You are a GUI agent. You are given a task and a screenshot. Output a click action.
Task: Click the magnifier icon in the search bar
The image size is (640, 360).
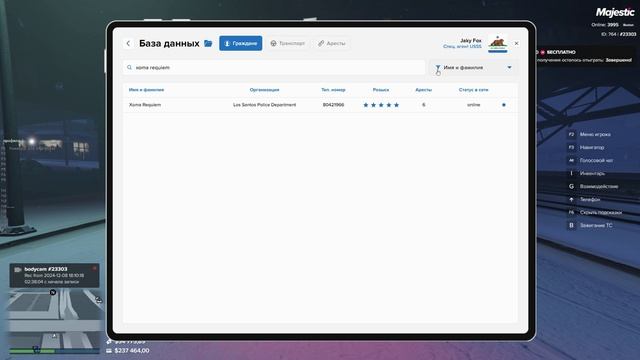pos(129,67)
